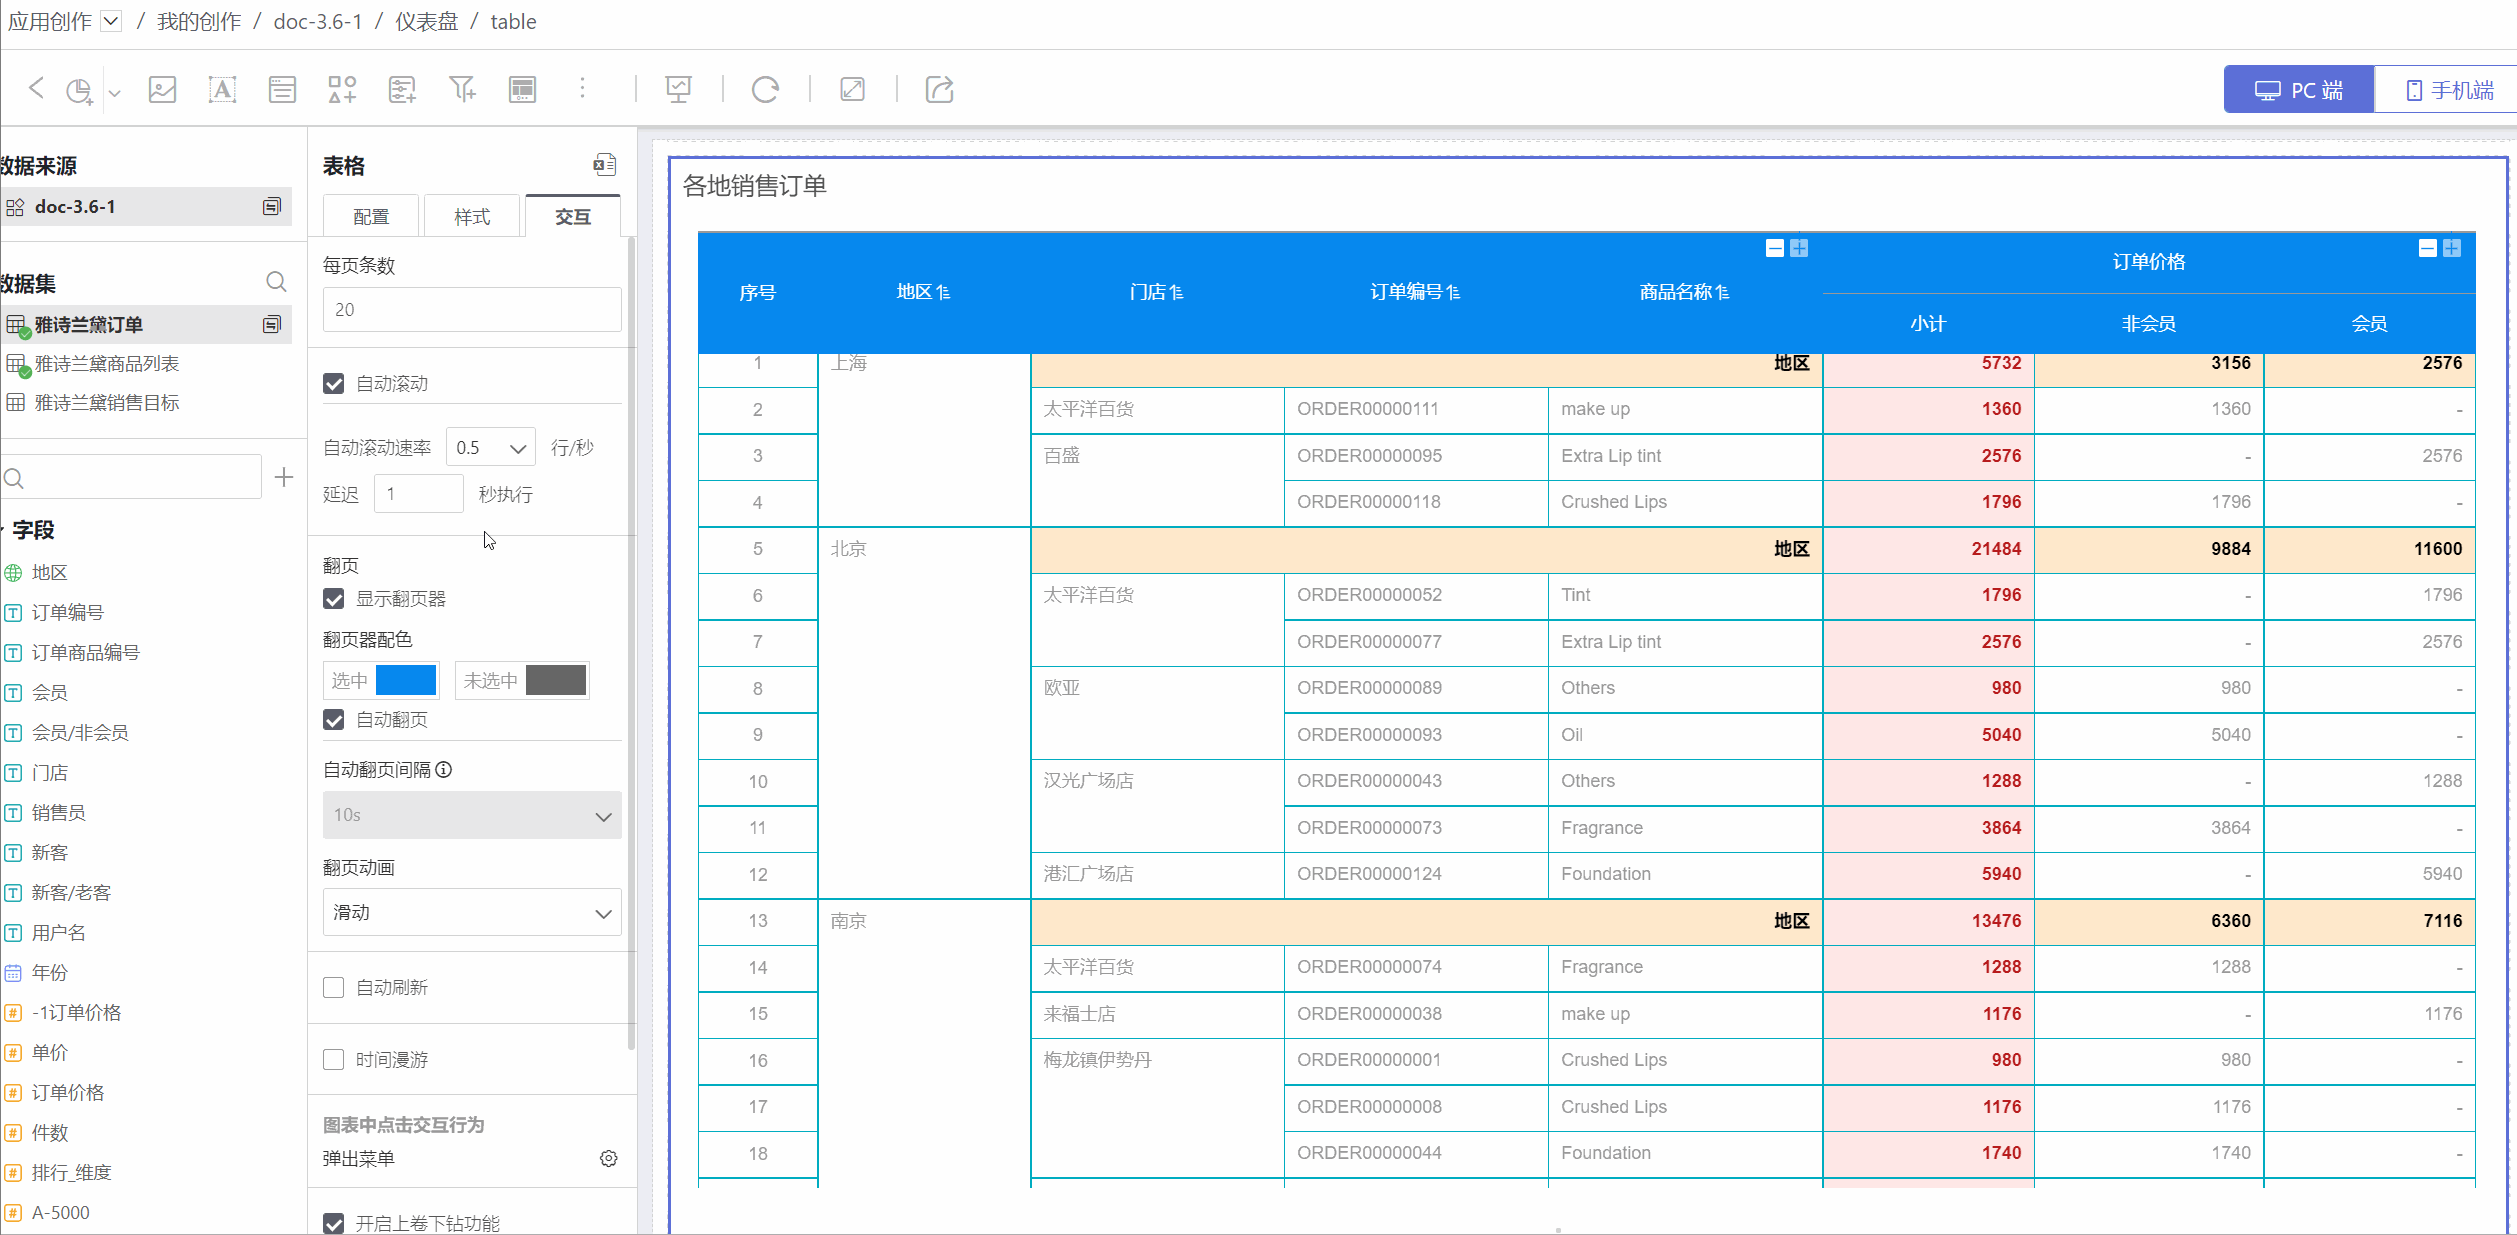Open the auto-scroll speed dropdown showing 0.5
This screenshot has width=2517, height=1235.
pos(490,448)
